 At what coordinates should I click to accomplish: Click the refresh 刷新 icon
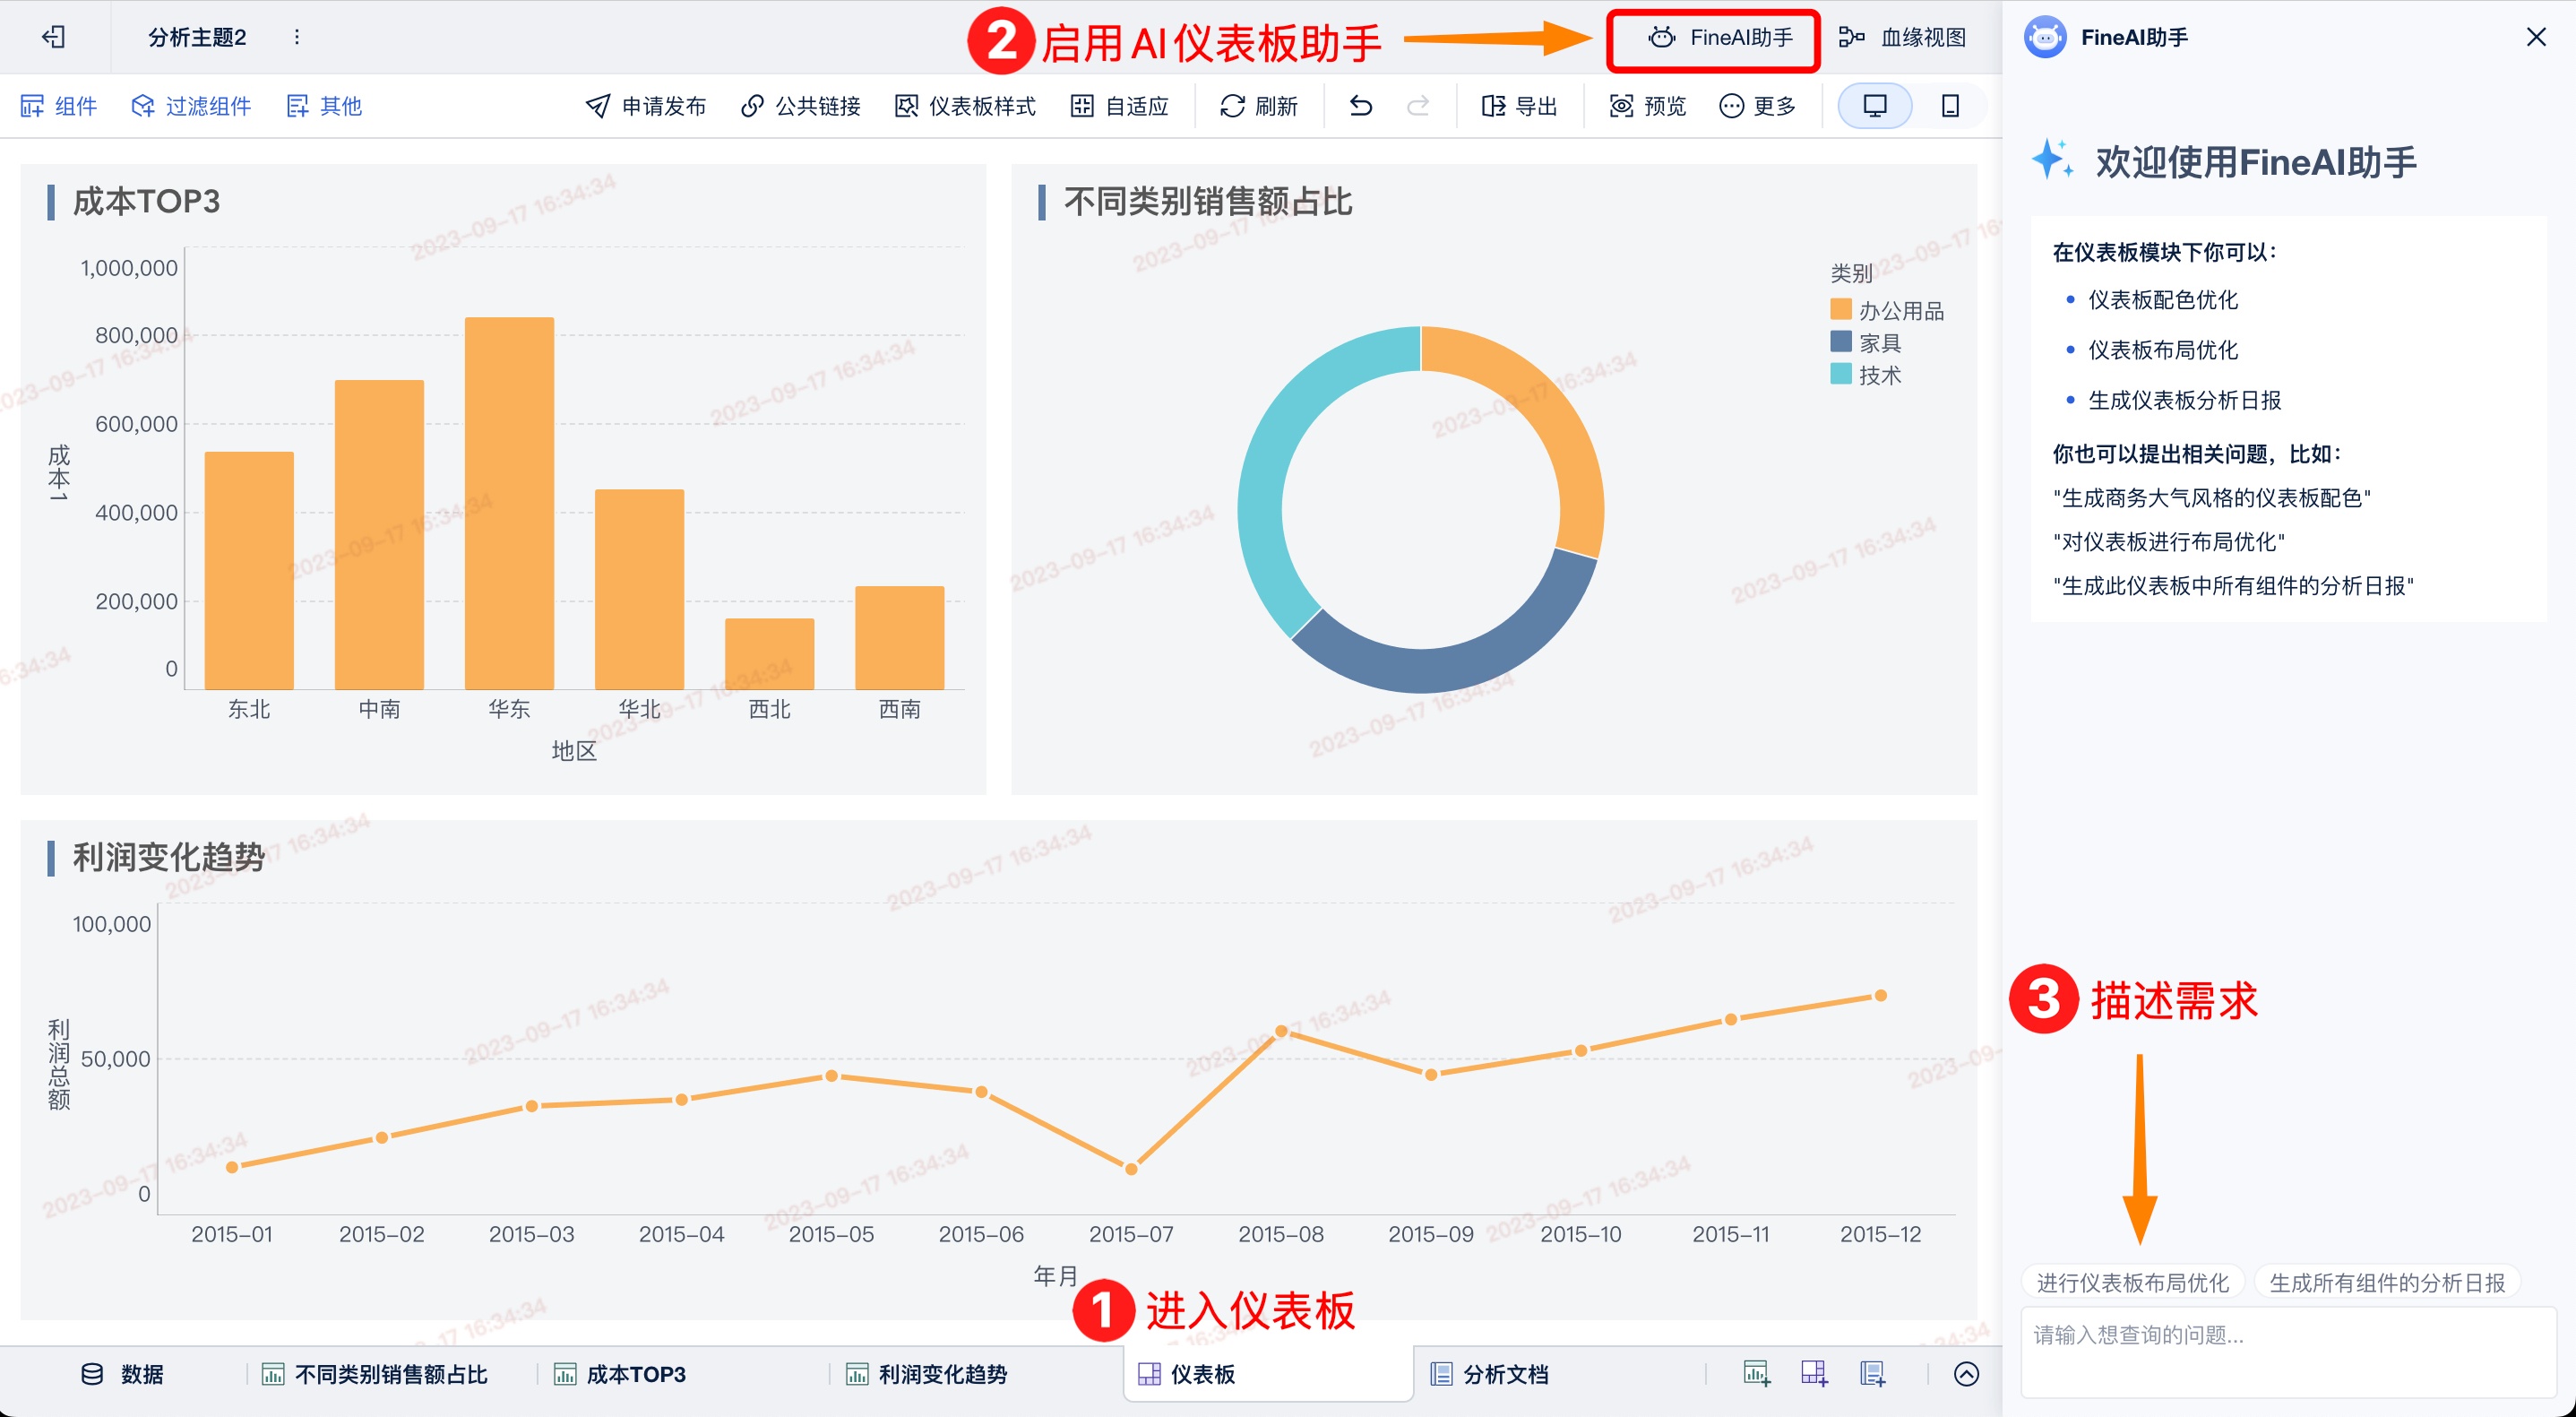(1258, 105)
